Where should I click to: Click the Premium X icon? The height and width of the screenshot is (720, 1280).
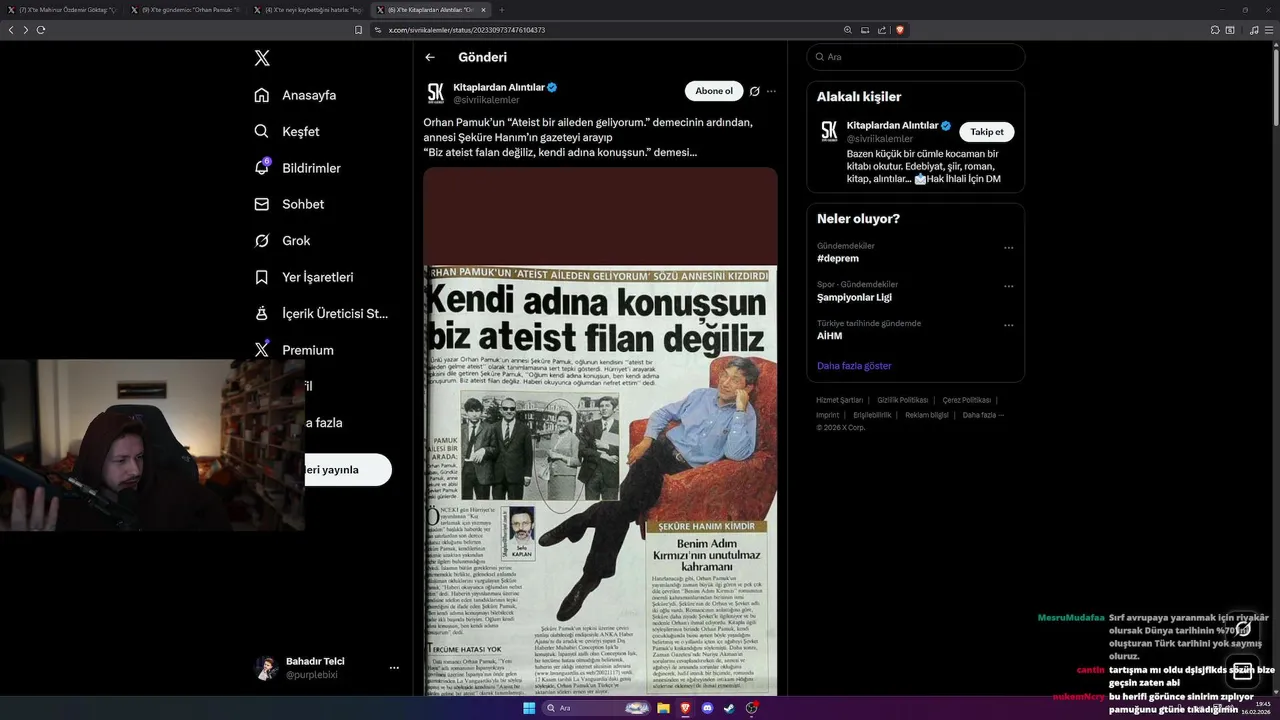coord(262,350)
